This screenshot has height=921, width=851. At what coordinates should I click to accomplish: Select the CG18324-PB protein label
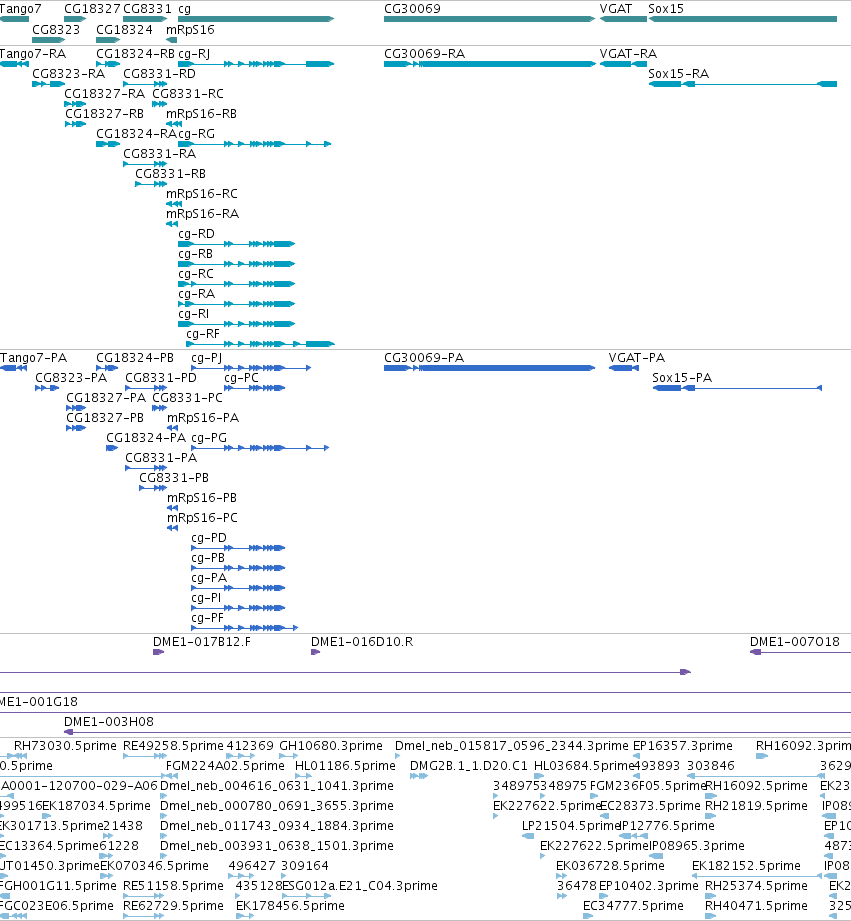pyautogui.click(x=135, y=358)
